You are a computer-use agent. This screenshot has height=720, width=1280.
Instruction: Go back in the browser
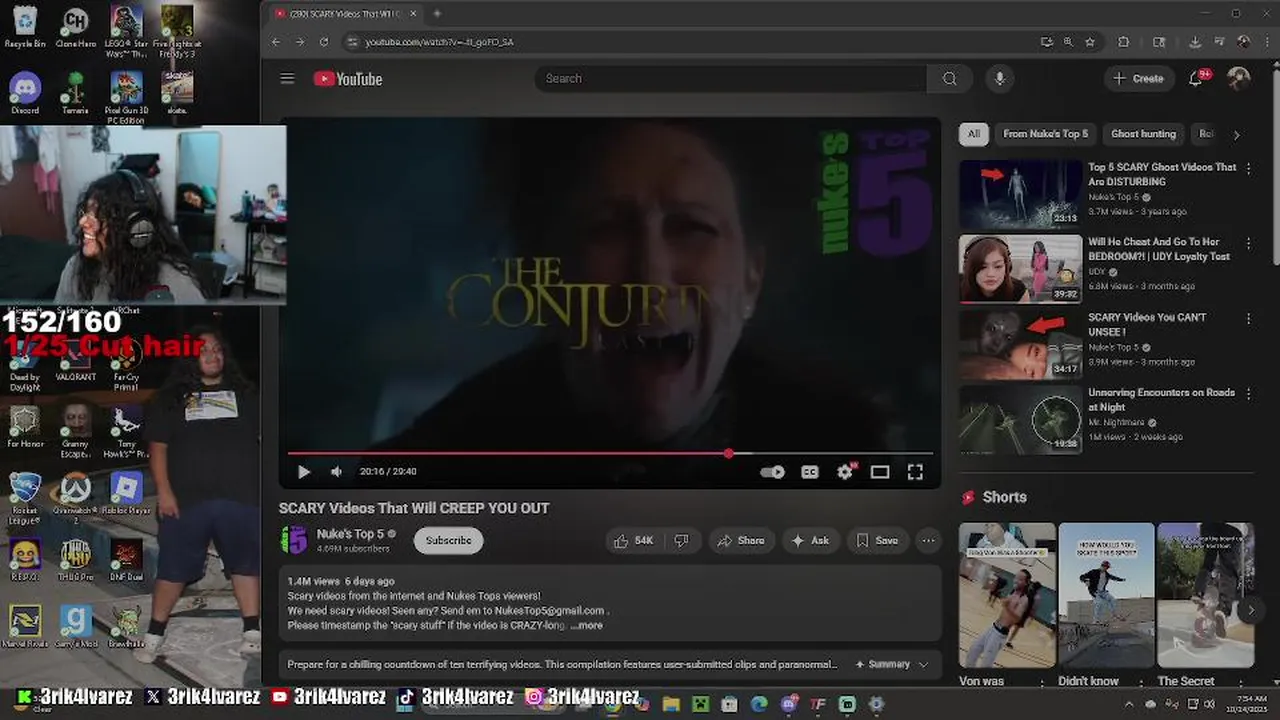276,42
